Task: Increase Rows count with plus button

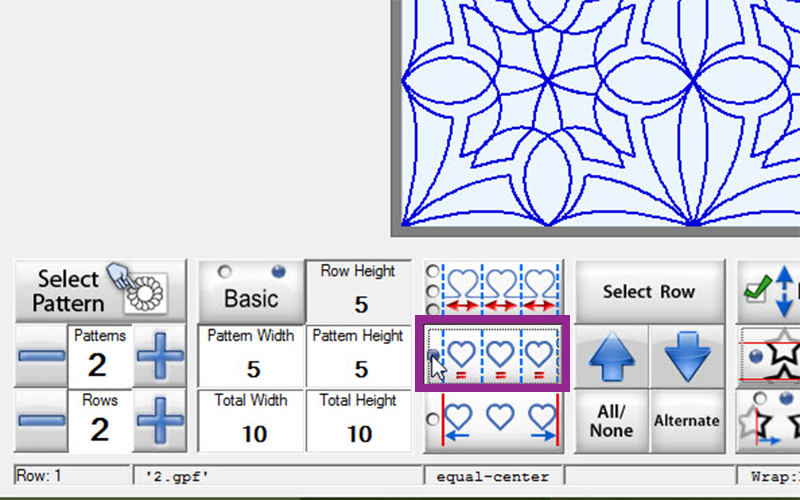Action: 160,421
